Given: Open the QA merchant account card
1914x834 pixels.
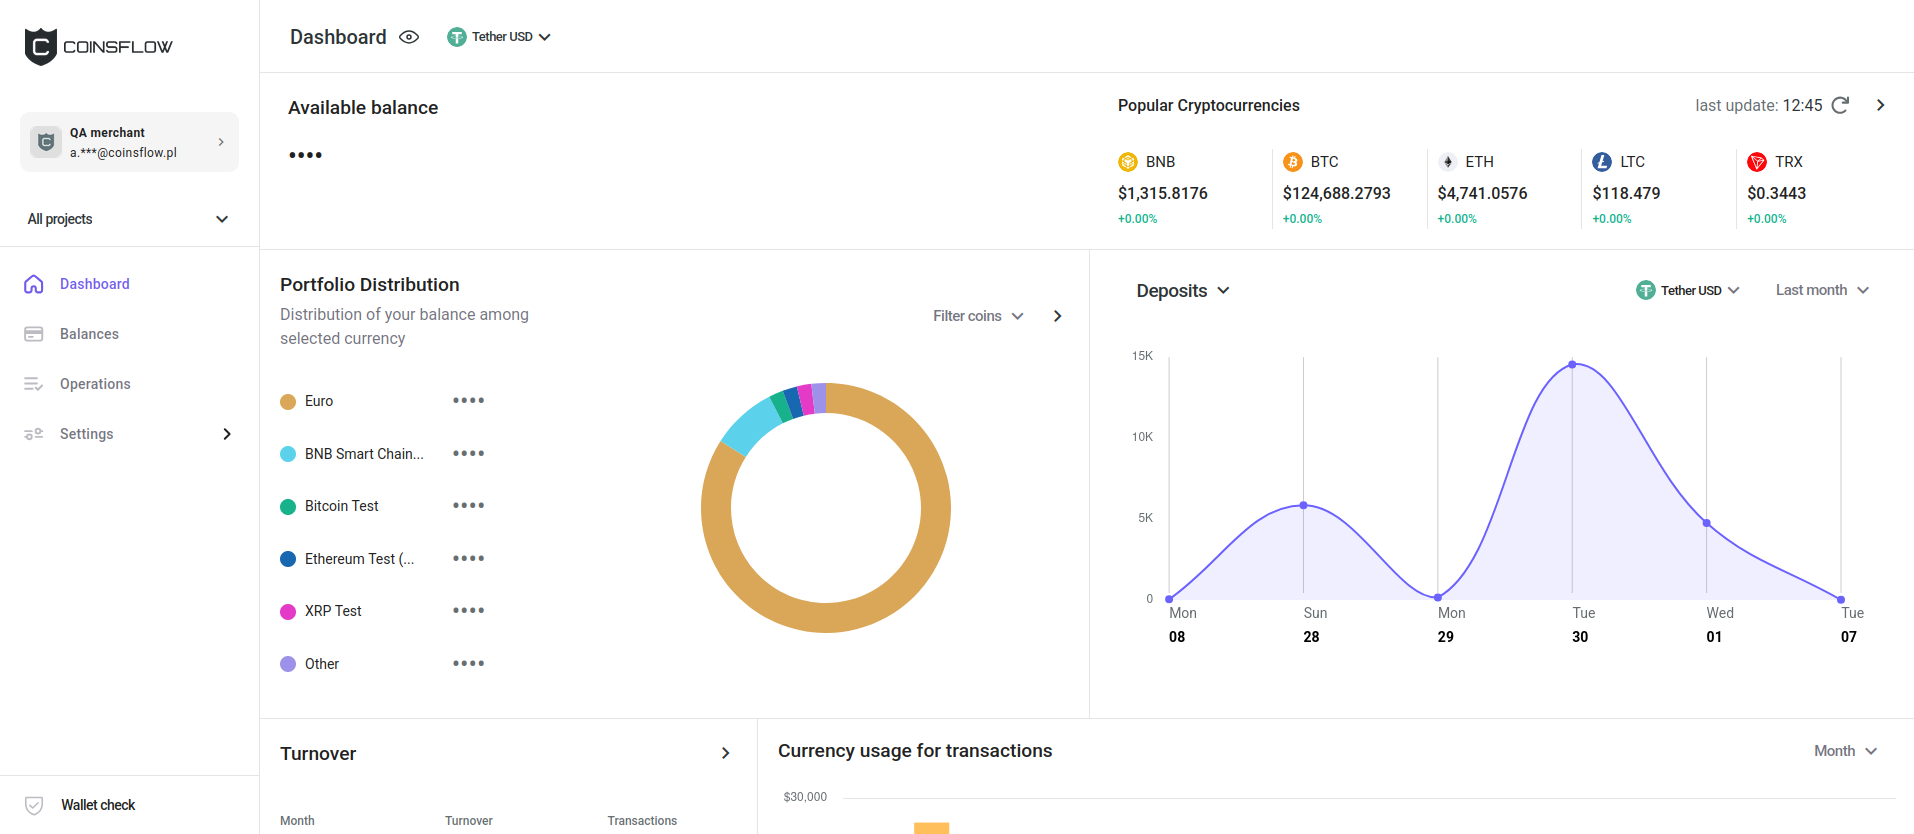Looking at the screenshot, I should (x=129, y=142).
